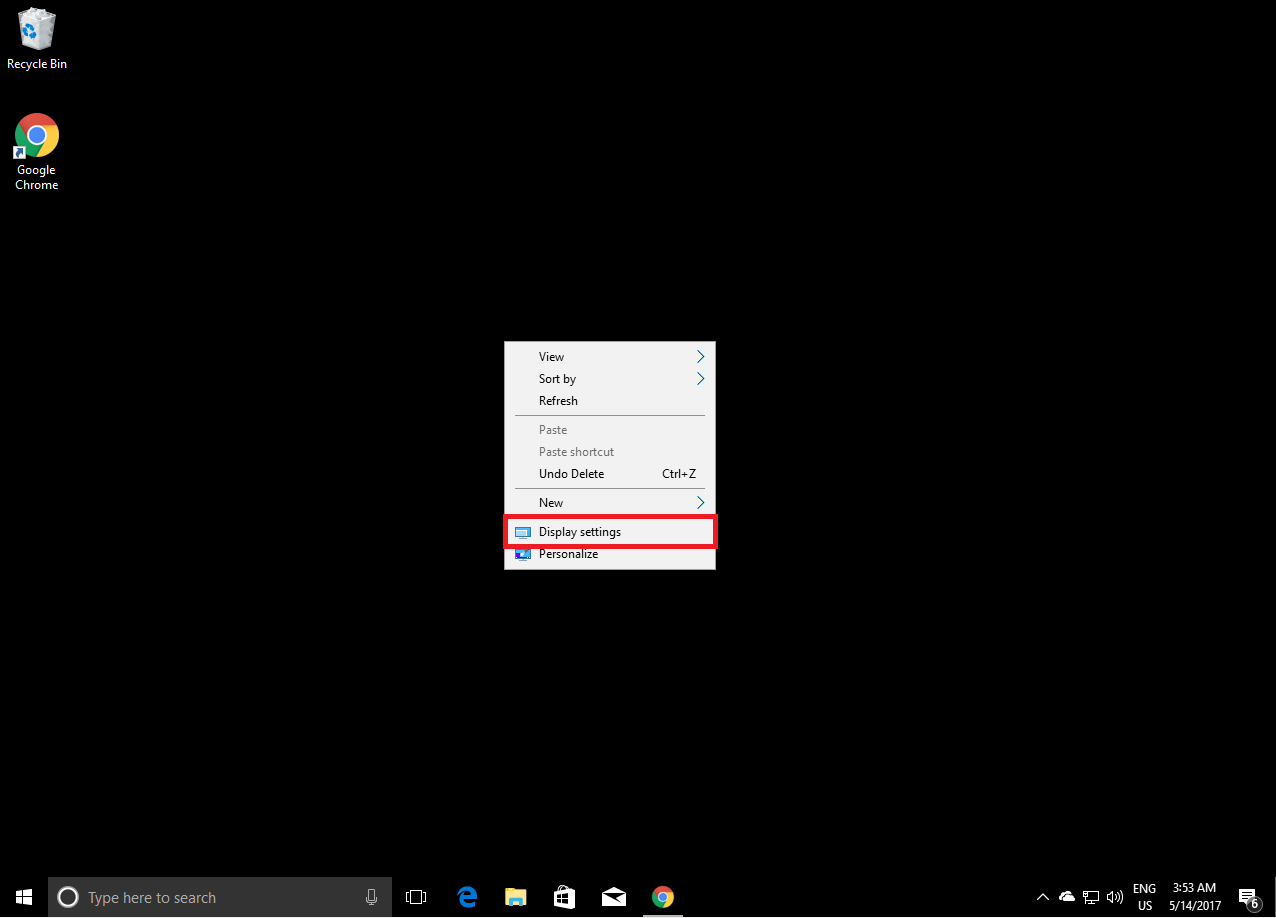Image resolution: width=1276 pixels, height=918 pixels.
Task: Switch to Chrome in the taskbar
Action: coord(662,897)
